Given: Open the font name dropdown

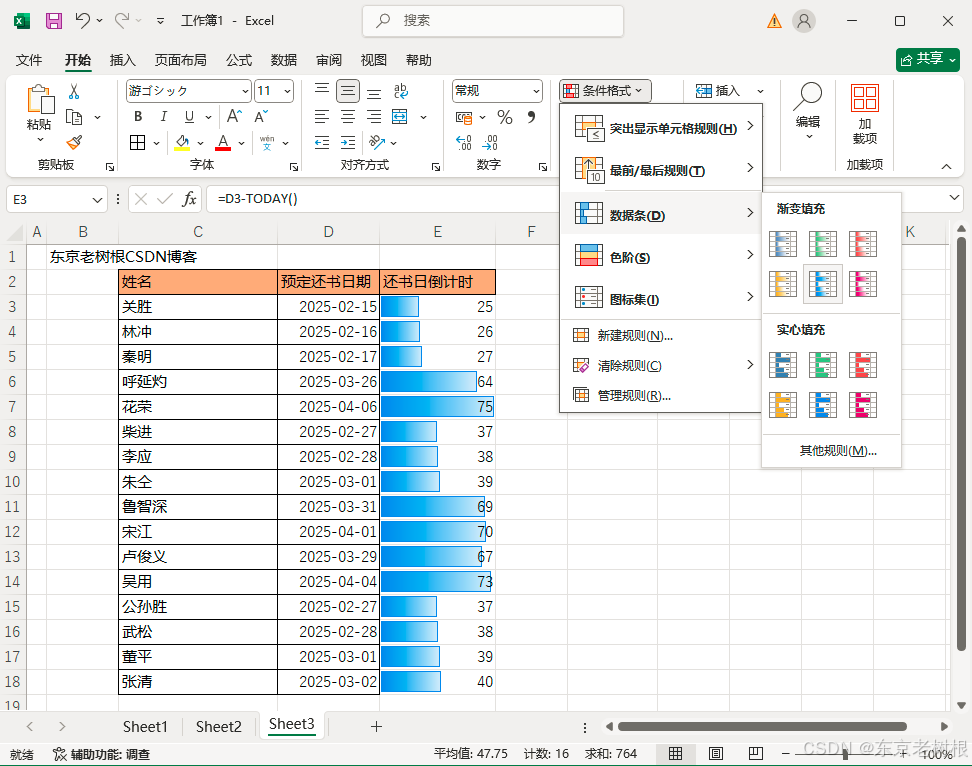Looking at the screenshot, I should 244,91.
